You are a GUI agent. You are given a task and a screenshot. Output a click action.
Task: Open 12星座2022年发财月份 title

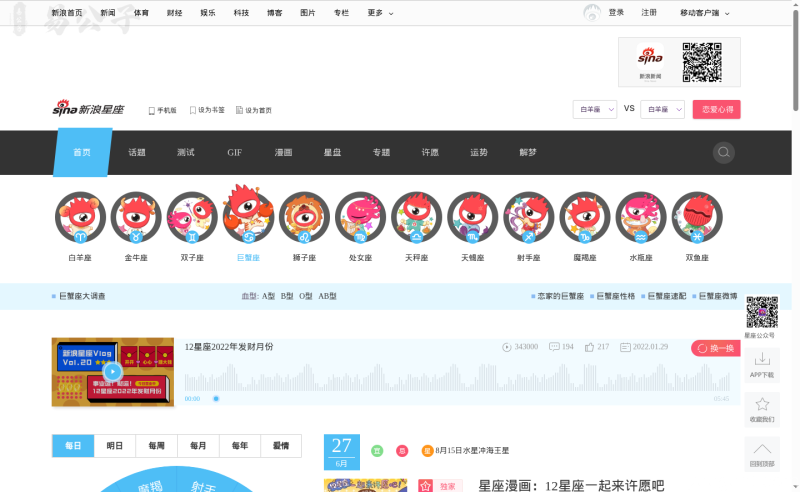(229, 347)
